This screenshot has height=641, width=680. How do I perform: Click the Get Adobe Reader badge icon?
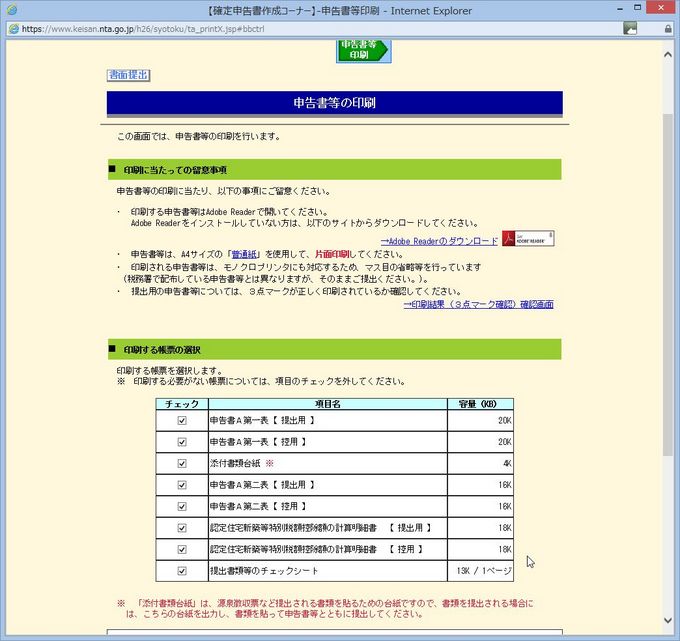(x=527, y=239)
